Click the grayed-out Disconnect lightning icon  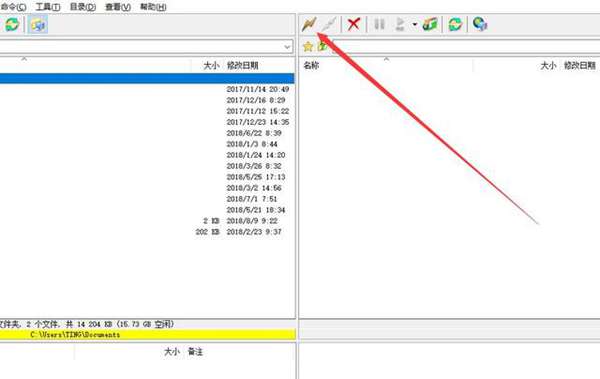(328, 25)
